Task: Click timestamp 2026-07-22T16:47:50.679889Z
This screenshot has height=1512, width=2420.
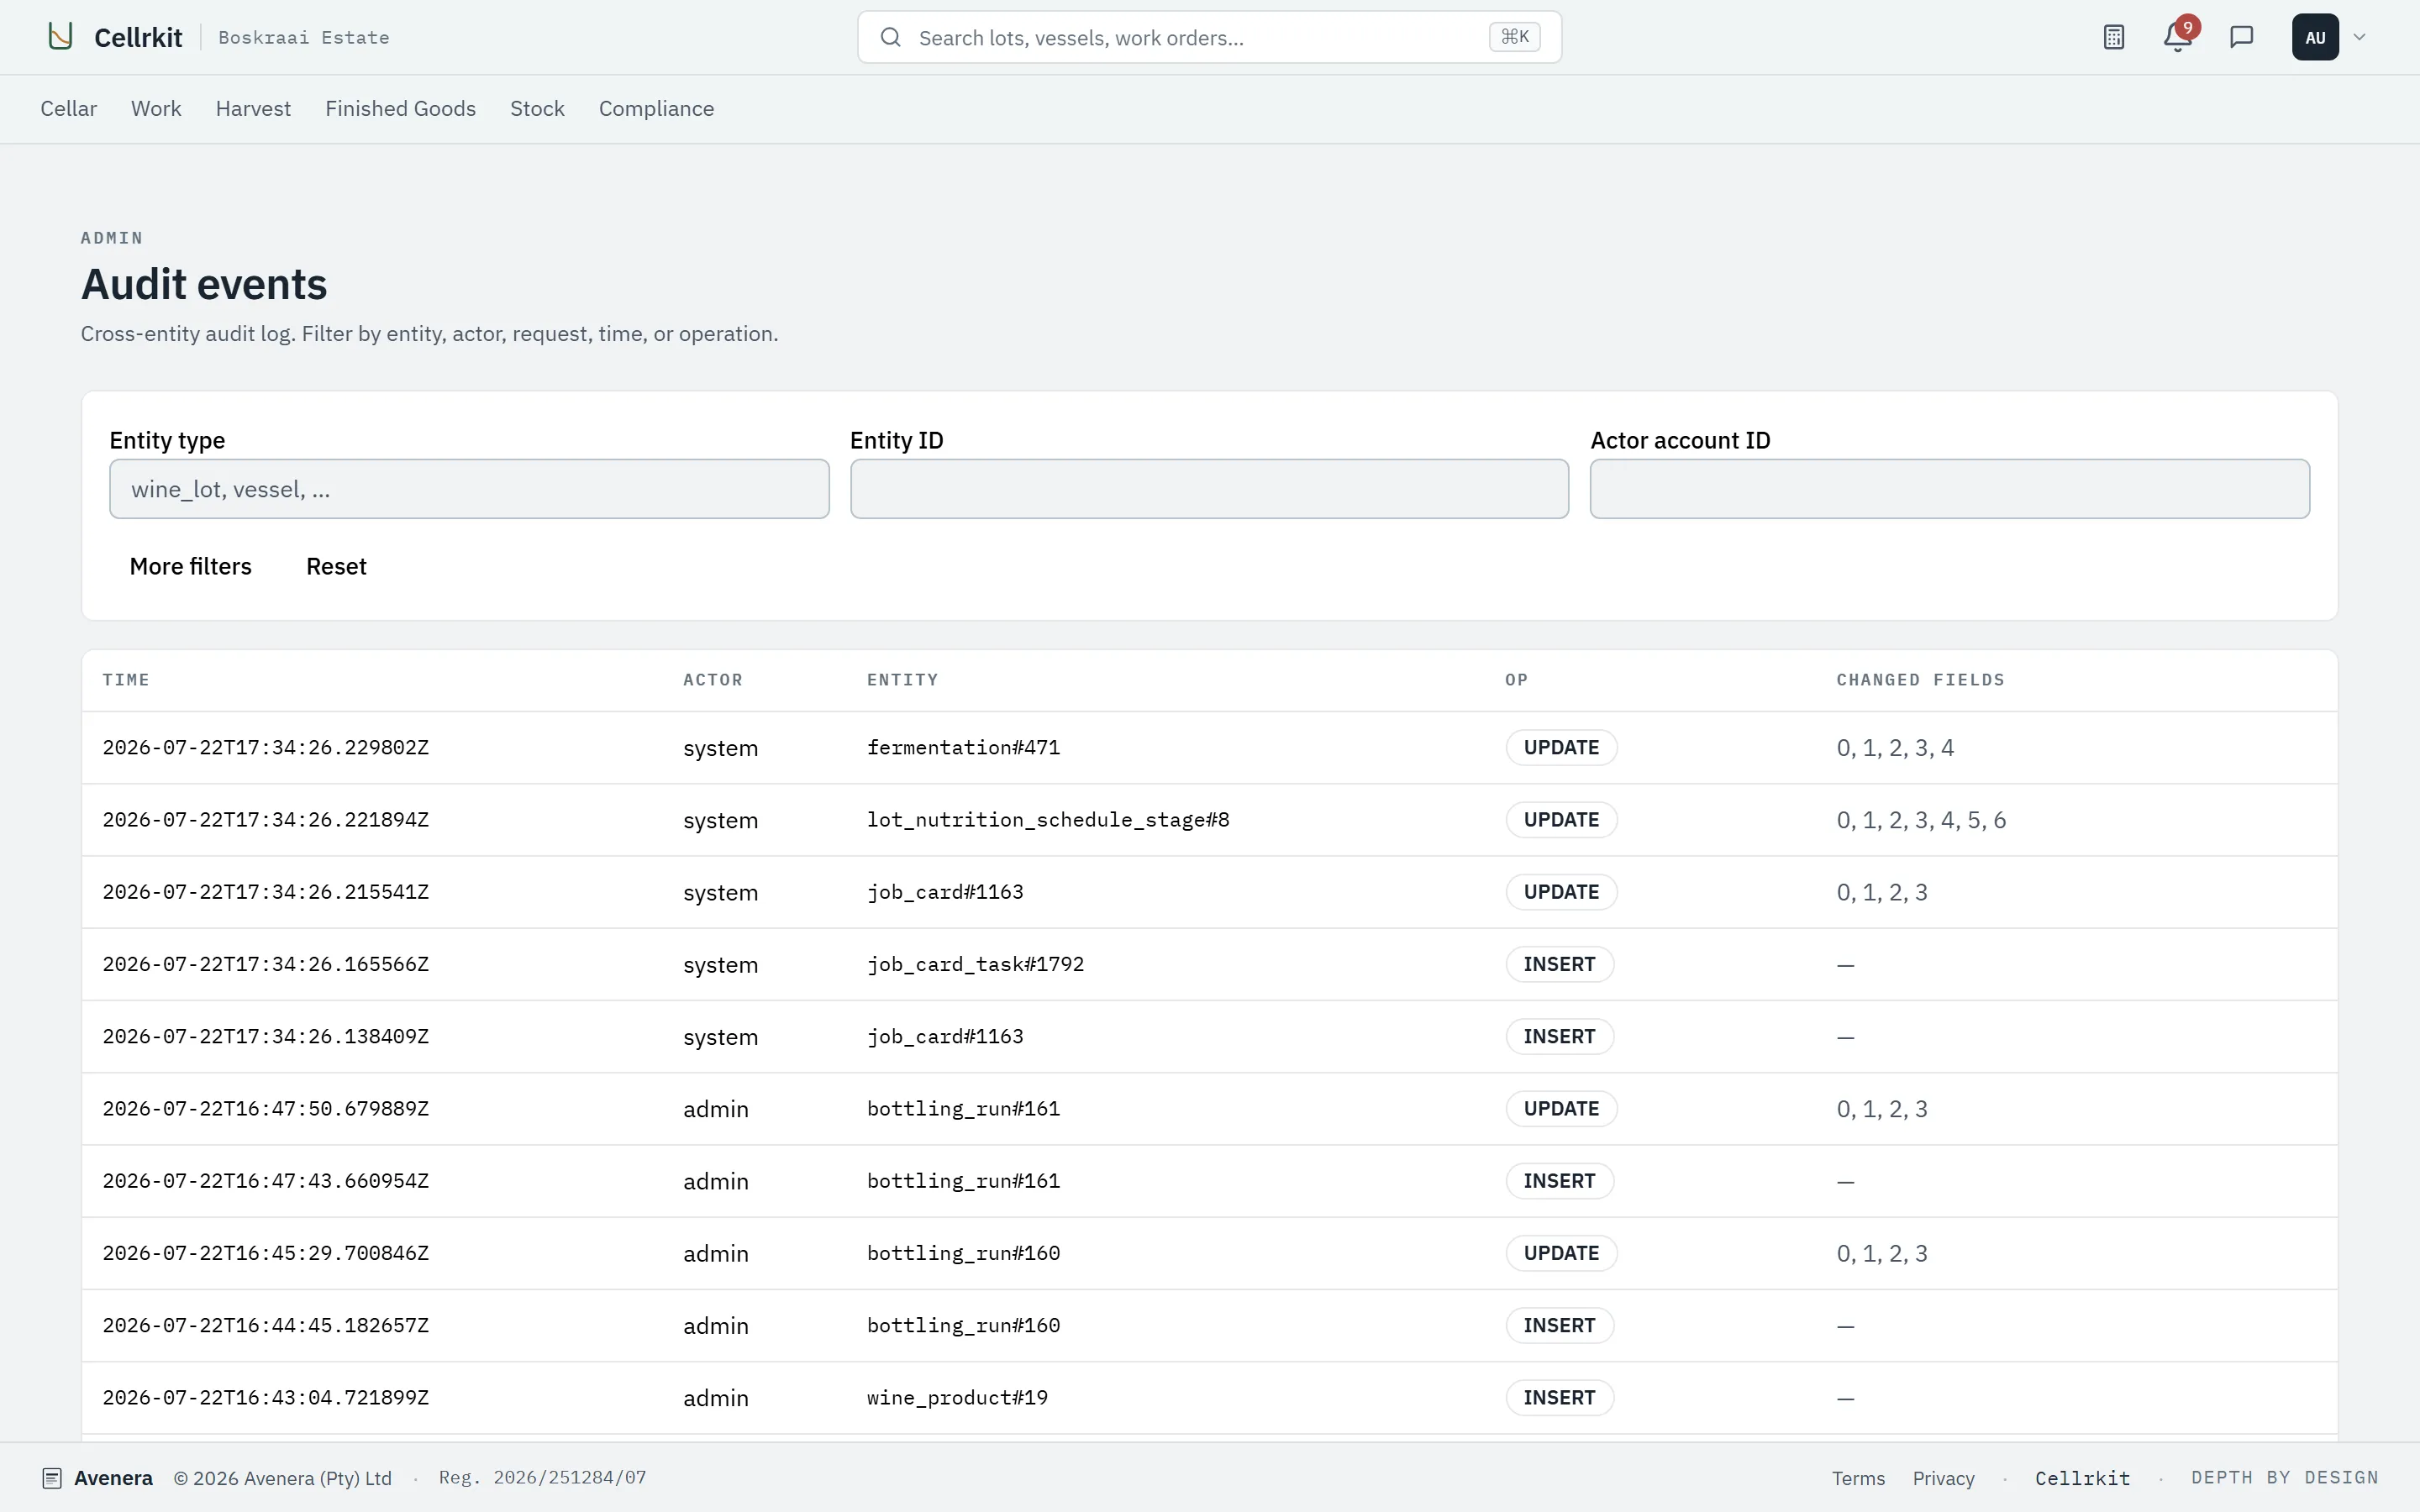Action: [265, 1108]
